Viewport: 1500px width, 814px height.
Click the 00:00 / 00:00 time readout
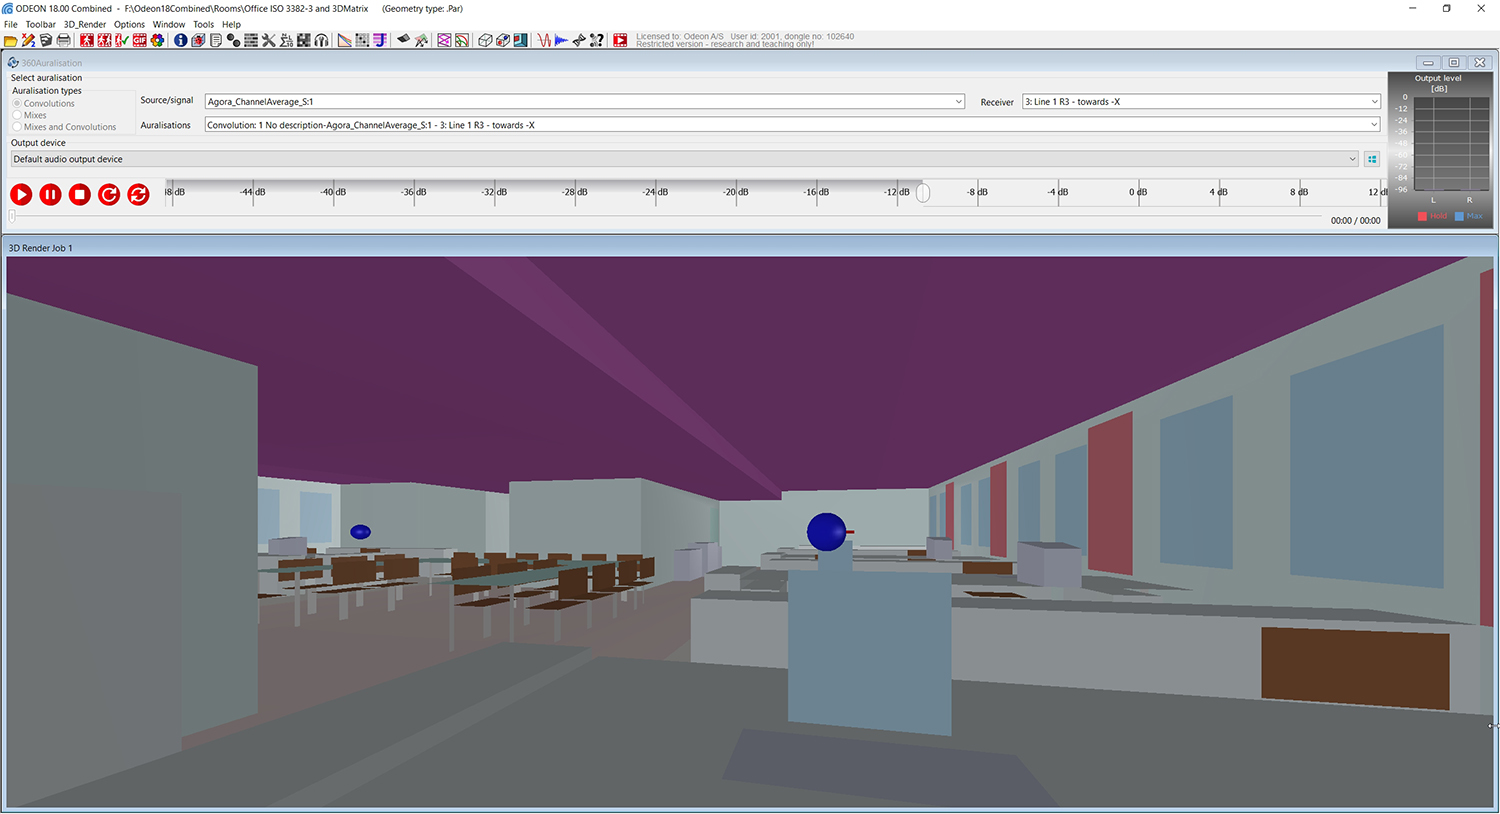(1355, 220)
